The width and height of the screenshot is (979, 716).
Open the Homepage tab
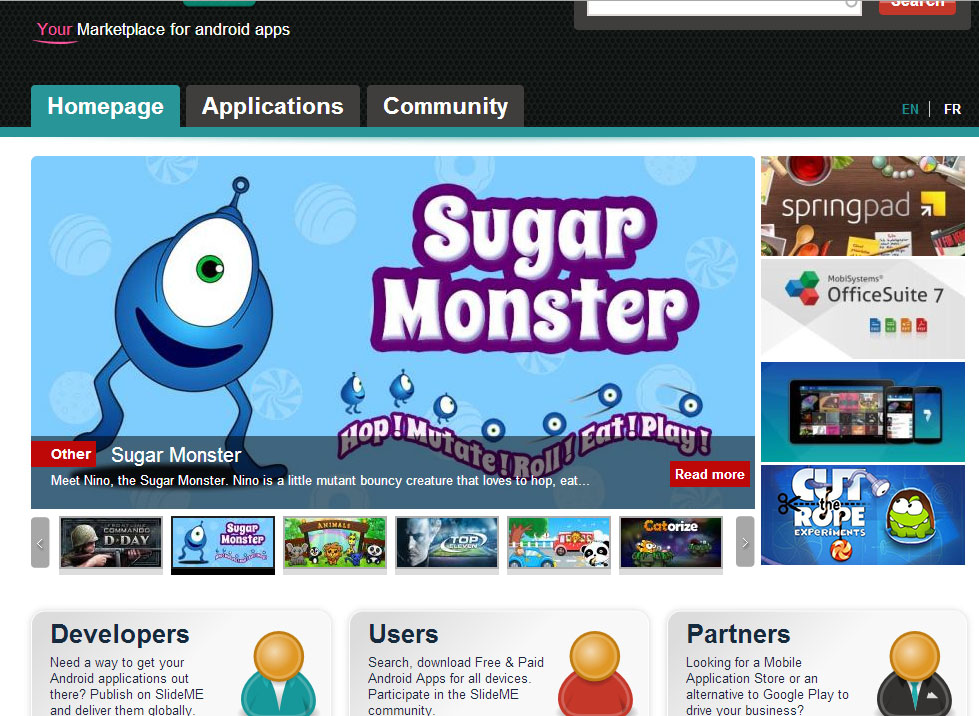(x=105, y=107)
